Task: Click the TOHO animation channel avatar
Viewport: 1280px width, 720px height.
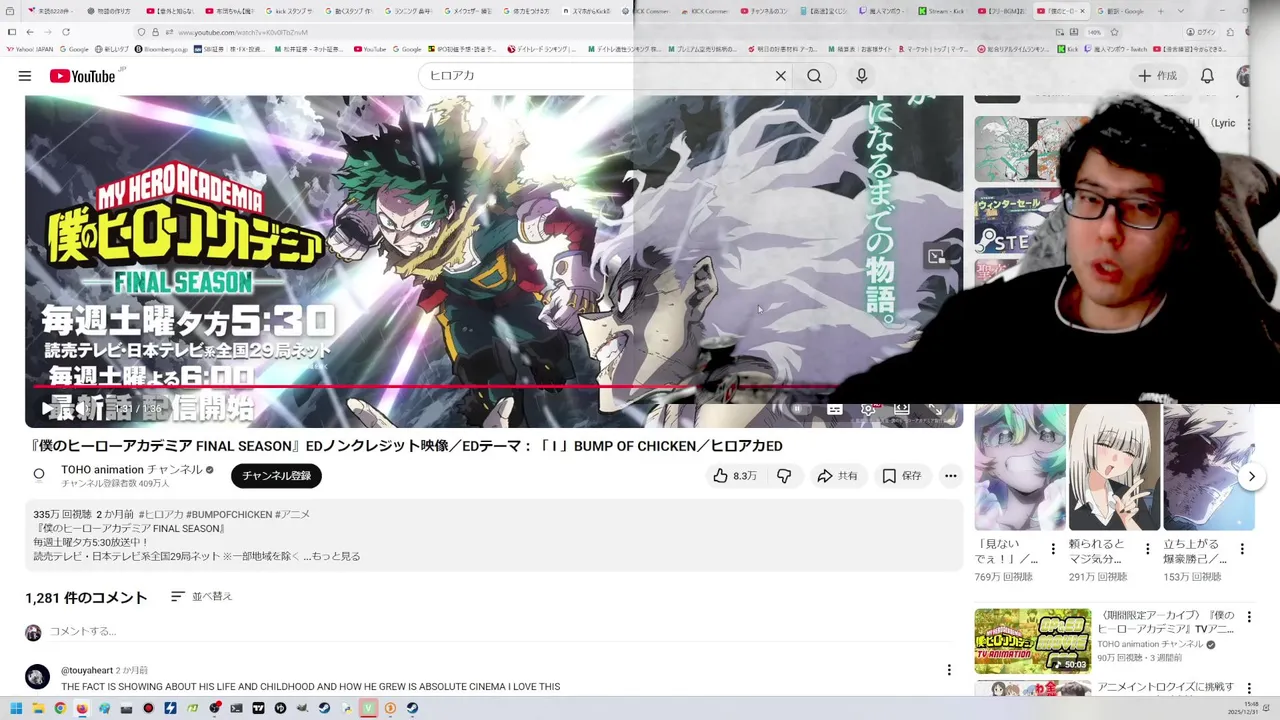Action: pyautogui.click(x=39, y=475)
